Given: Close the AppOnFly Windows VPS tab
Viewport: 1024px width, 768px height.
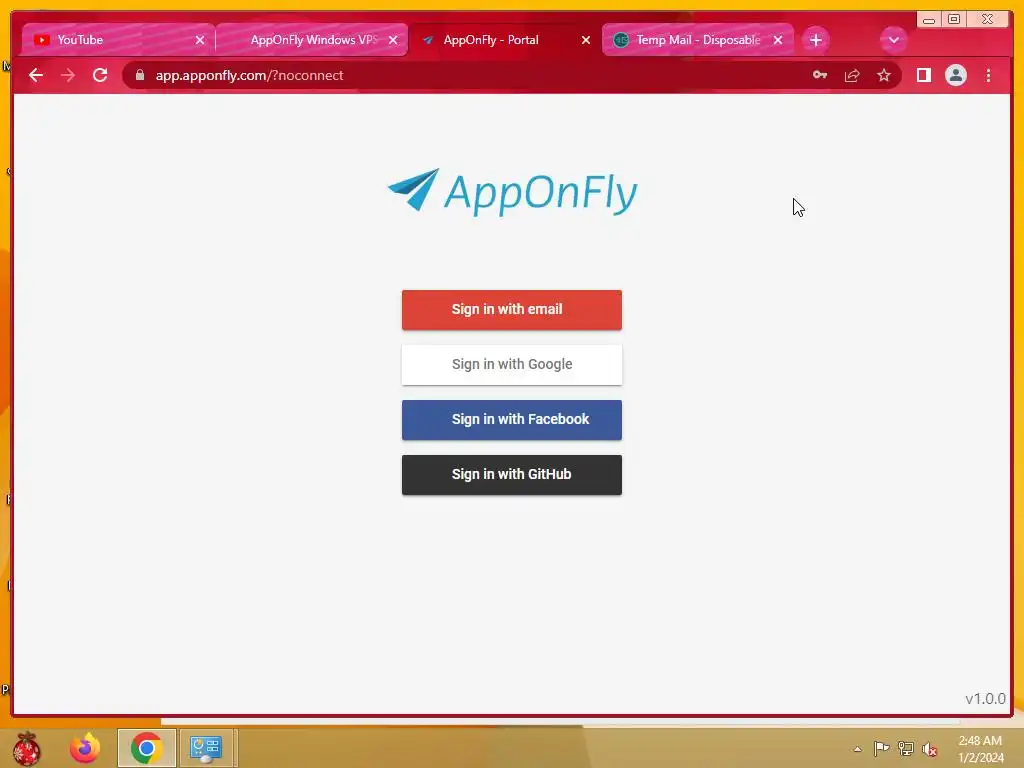Looking at the screenshot, I should click(393, 40).
